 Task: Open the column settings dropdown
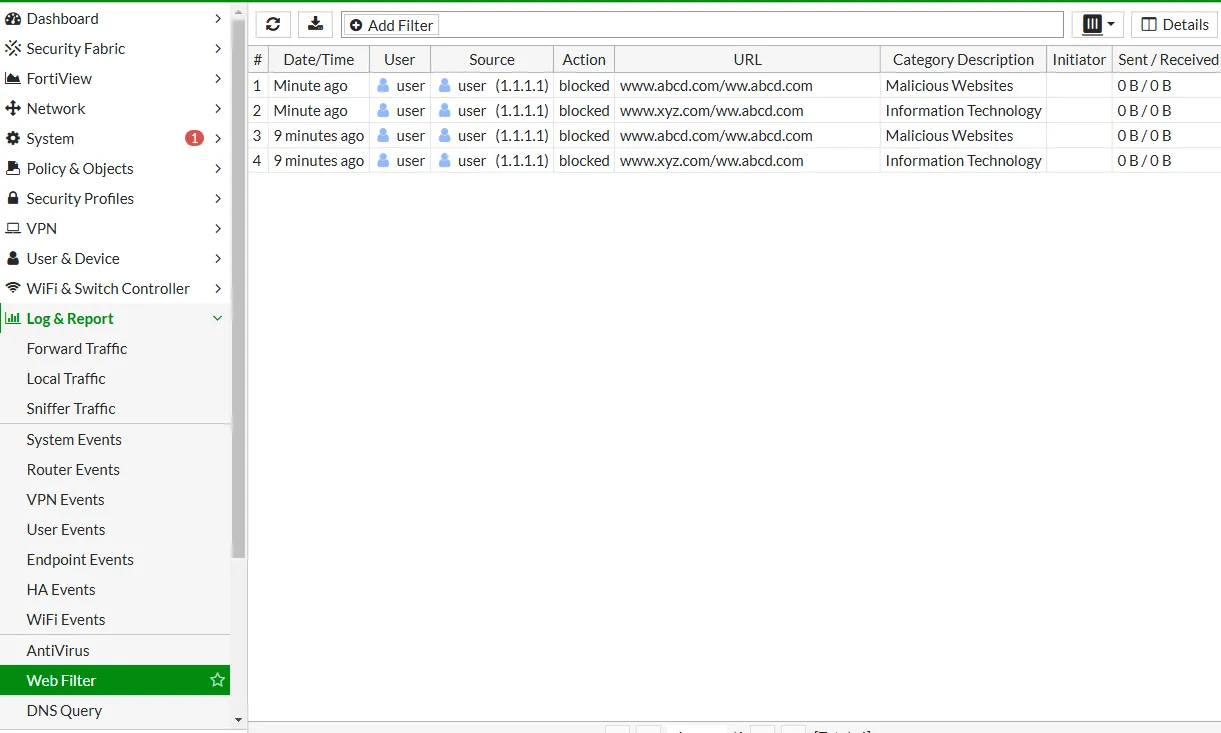click(1097, 25)
